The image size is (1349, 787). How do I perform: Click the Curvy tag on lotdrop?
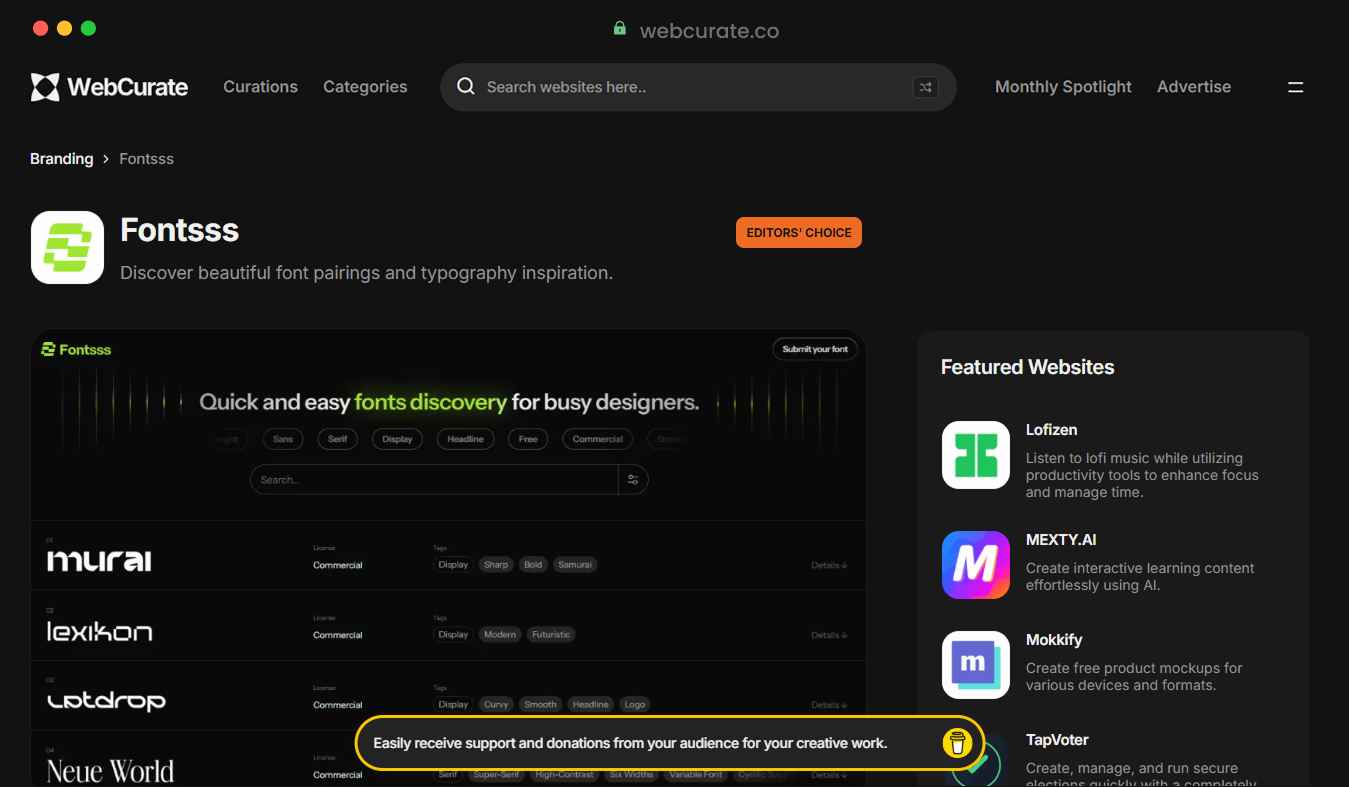click(x=496, y=705)
